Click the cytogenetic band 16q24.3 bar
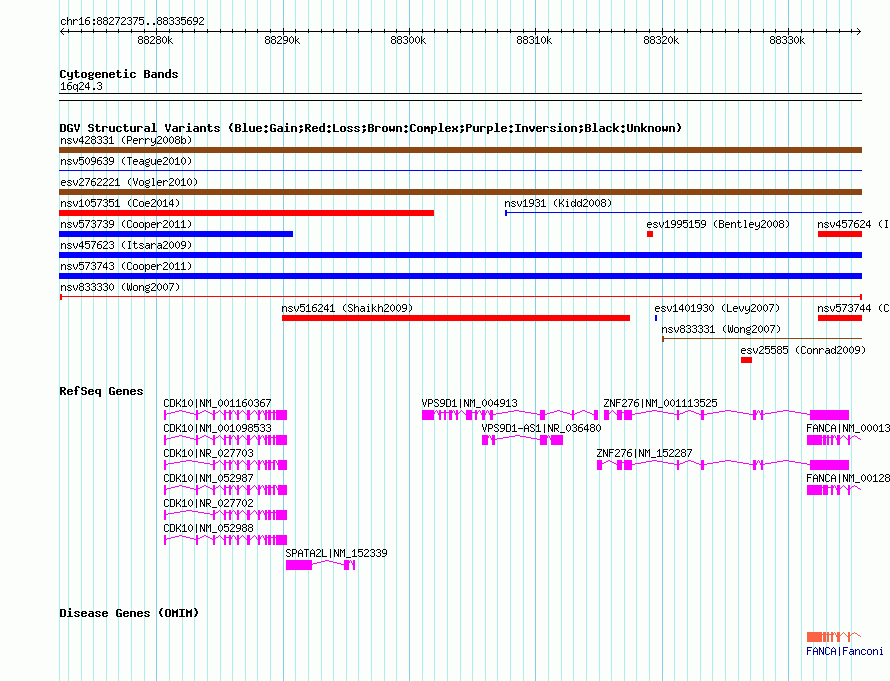Viewport: 890px width, 681px height. (x=460, y=97)
